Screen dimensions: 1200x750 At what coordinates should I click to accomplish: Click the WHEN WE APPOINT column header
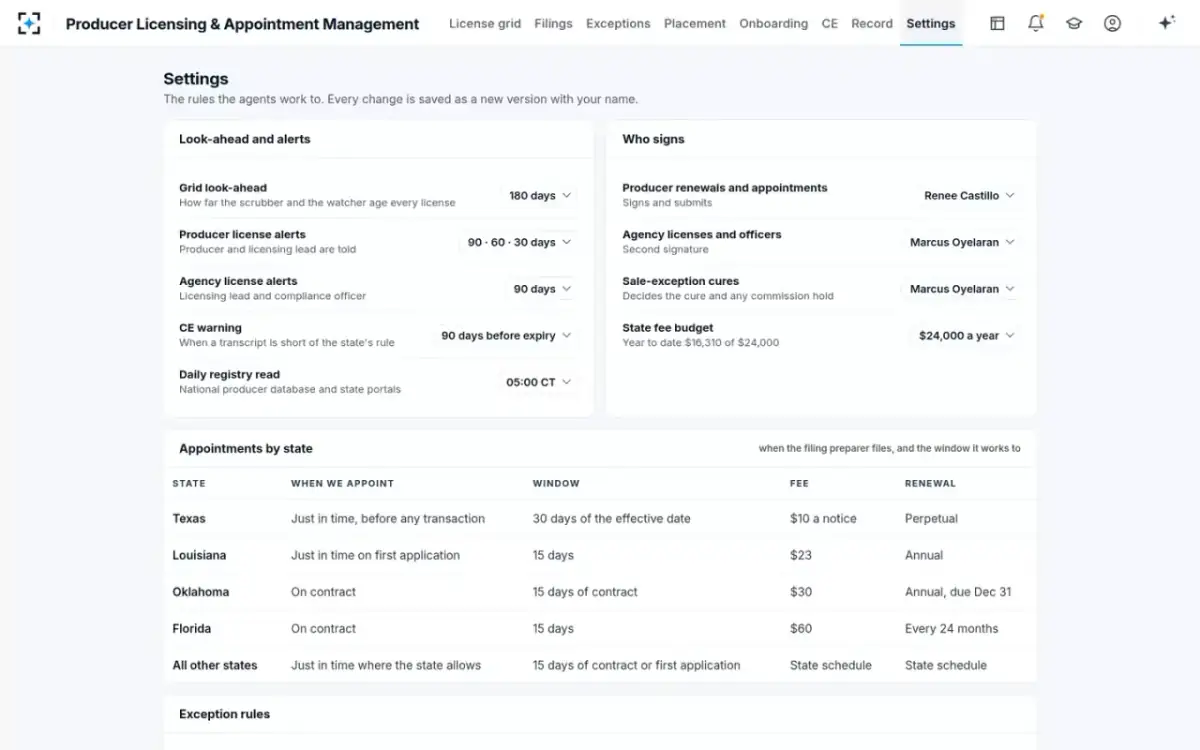click(x=343, y=483)
